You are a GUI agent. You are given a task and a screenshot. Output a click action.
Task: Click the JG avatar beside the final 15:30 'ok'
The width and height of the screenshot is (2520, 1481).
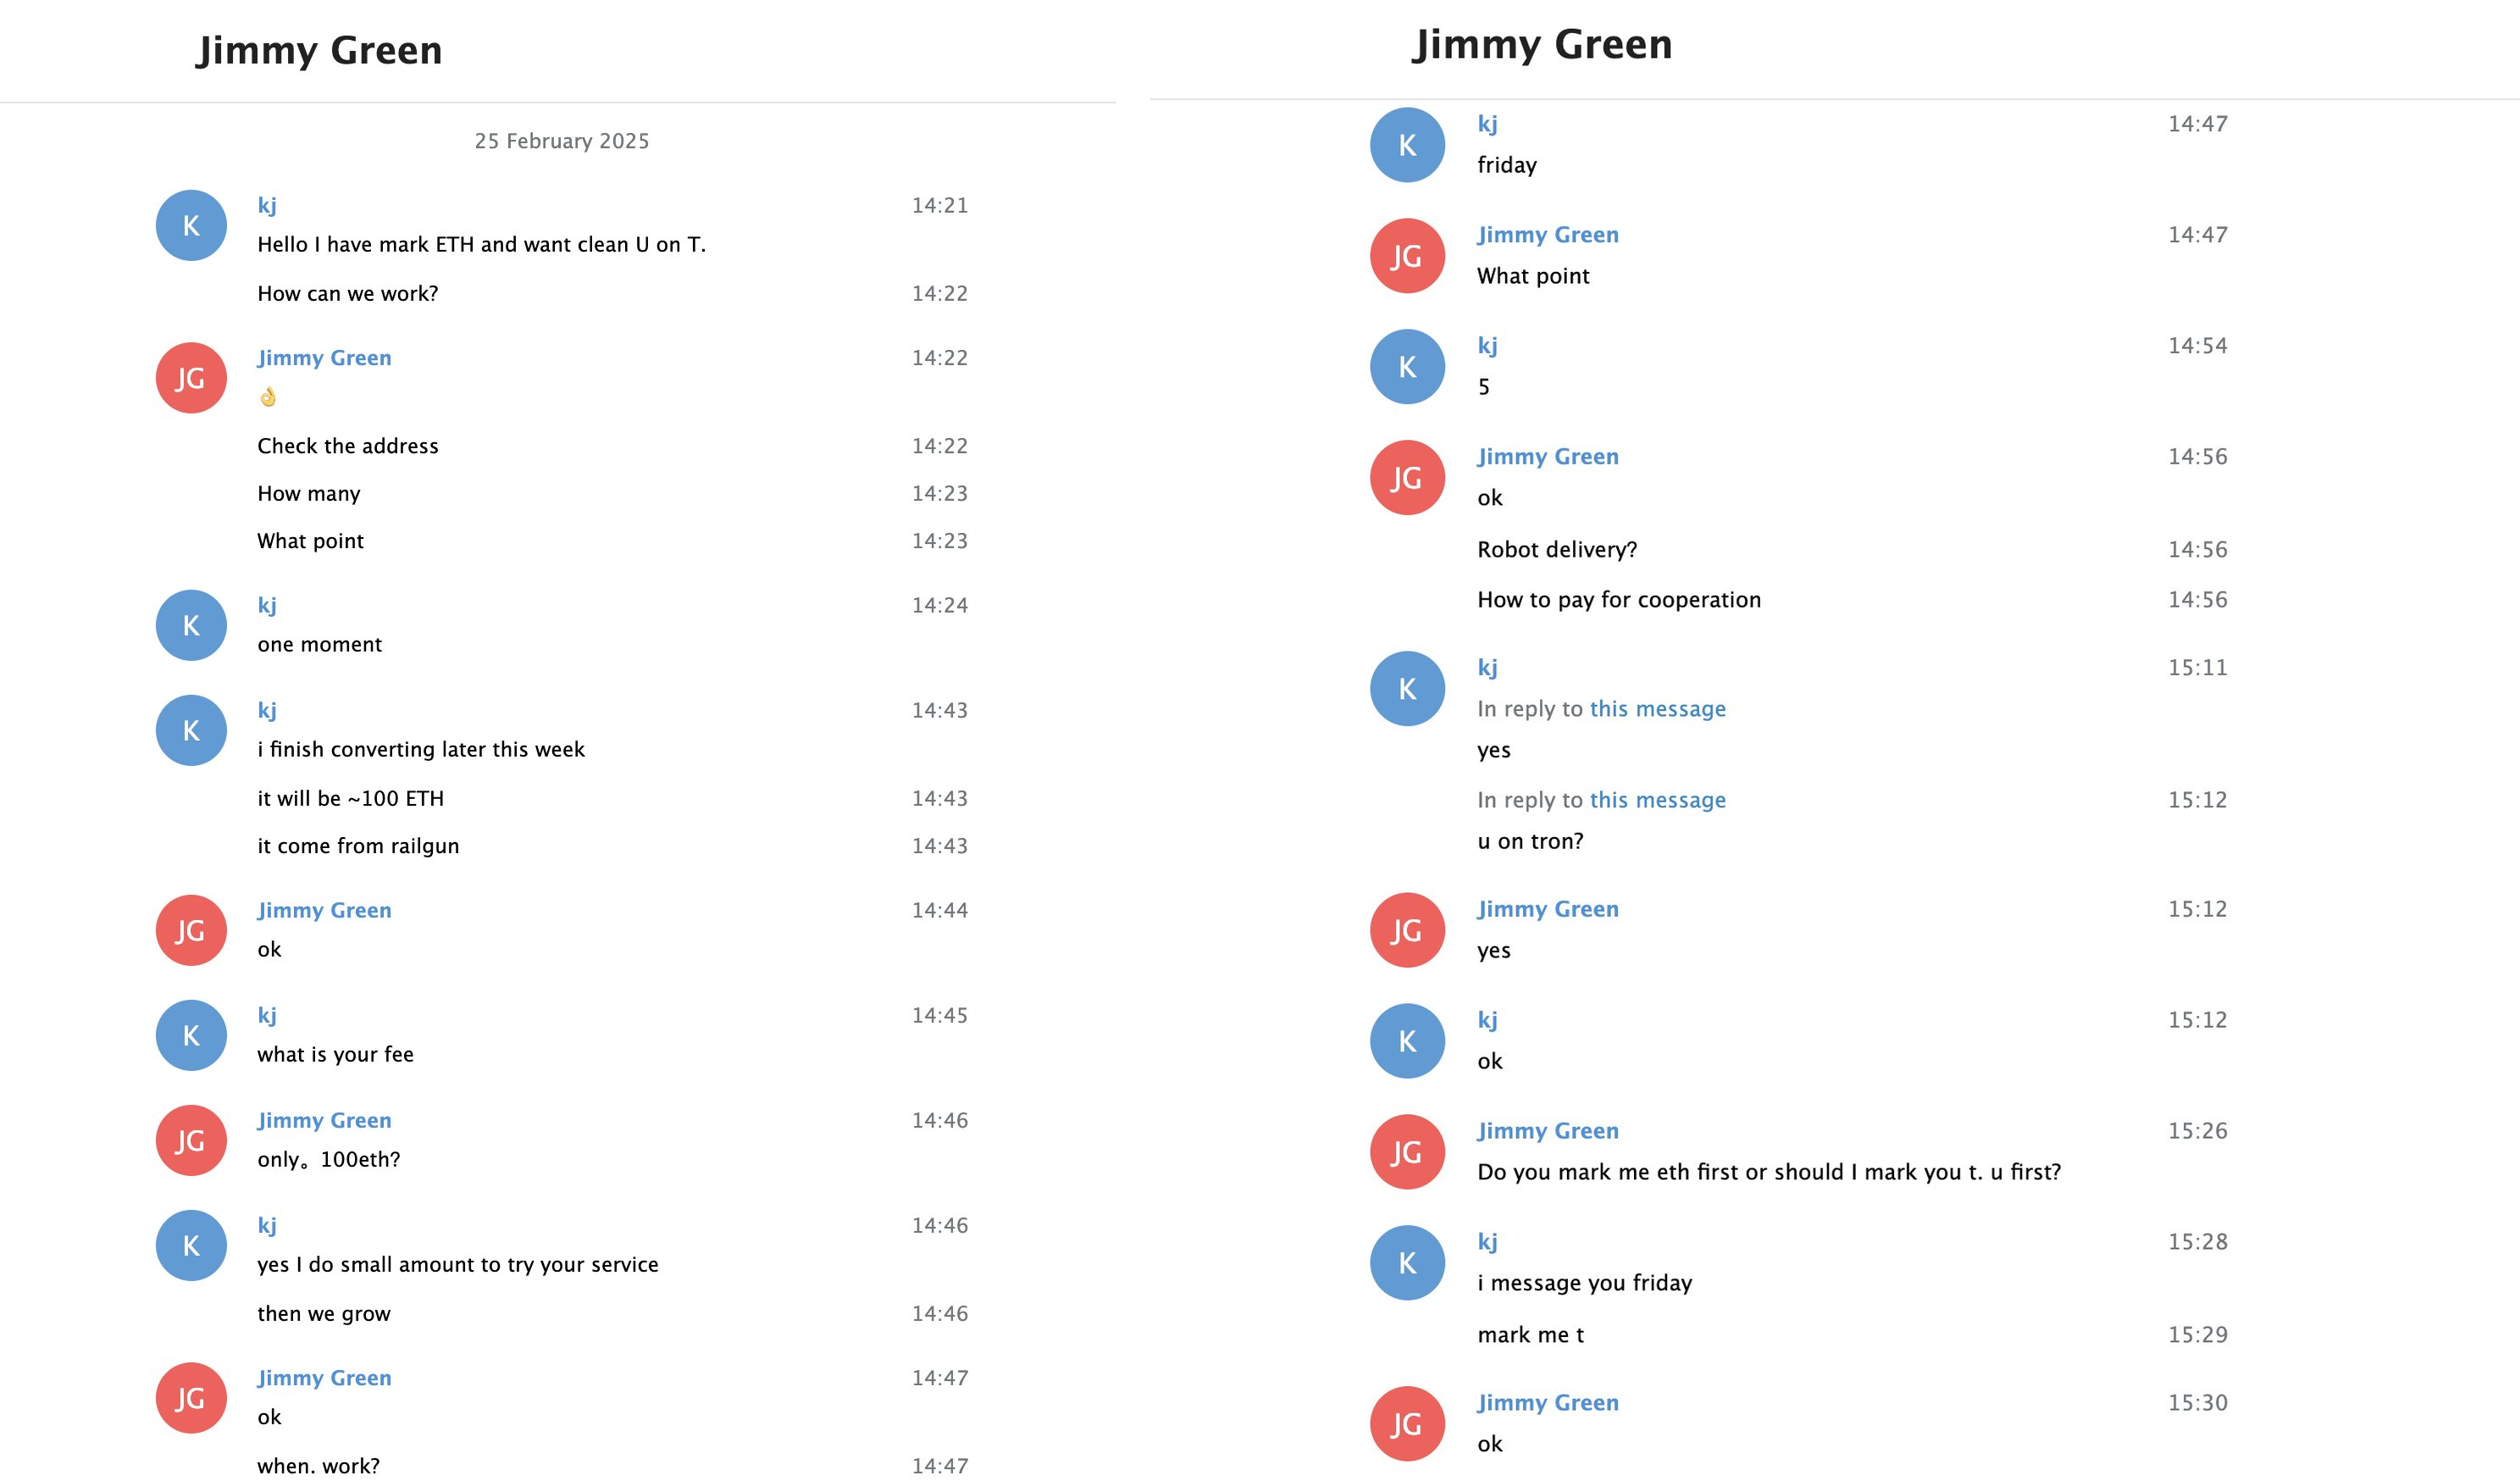click(1407, 1424)
